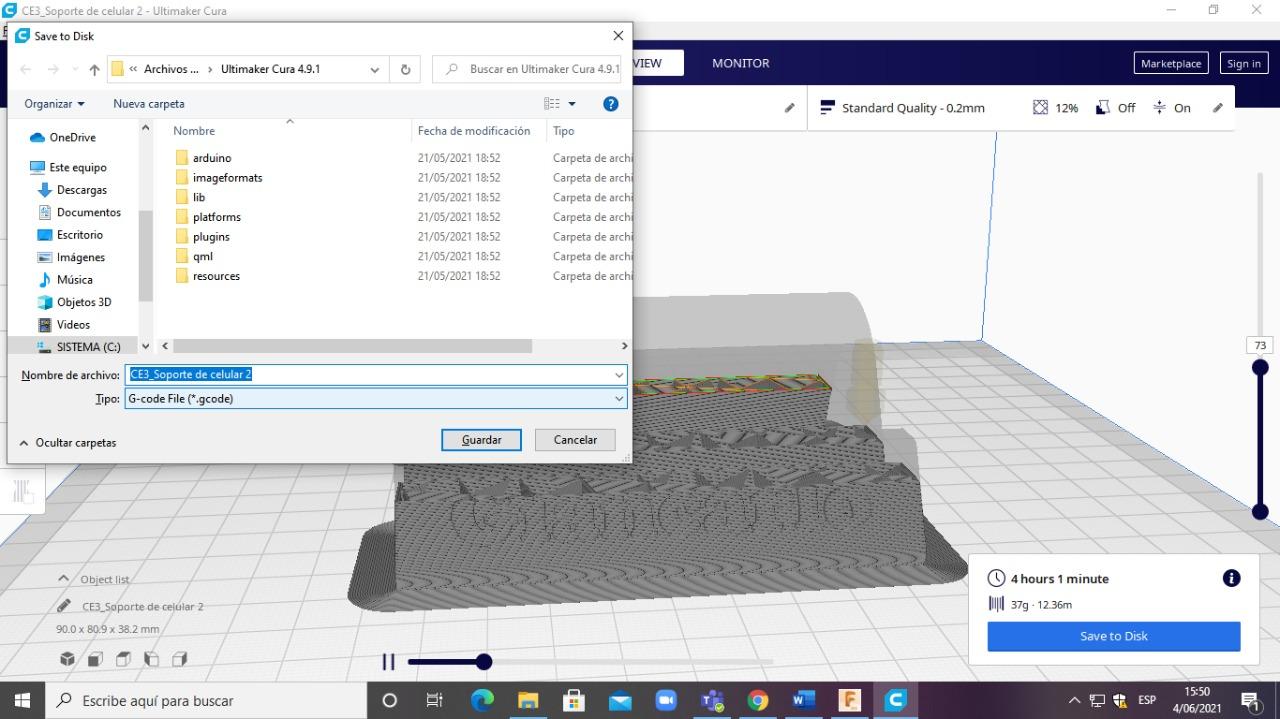Screen dimensions: 1280x719
Task: Open Zoom from taskbar
Action: 666,700
